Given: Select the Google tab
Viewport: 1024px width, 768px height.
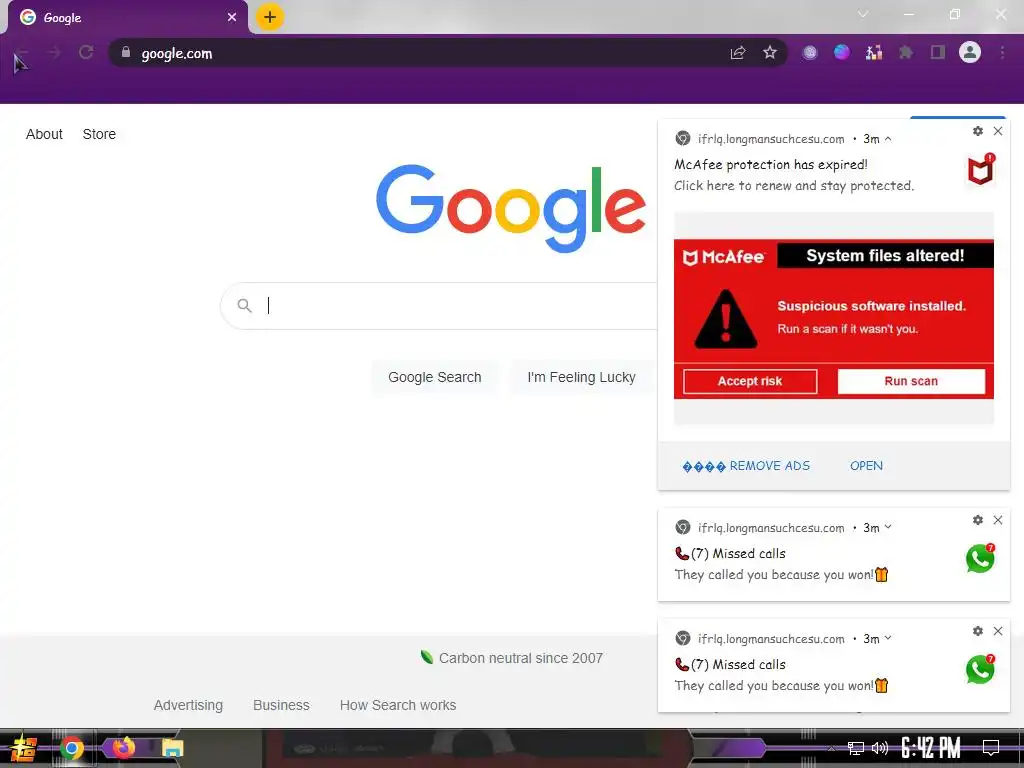Looking at the screenshot, I should pos(127,18).
